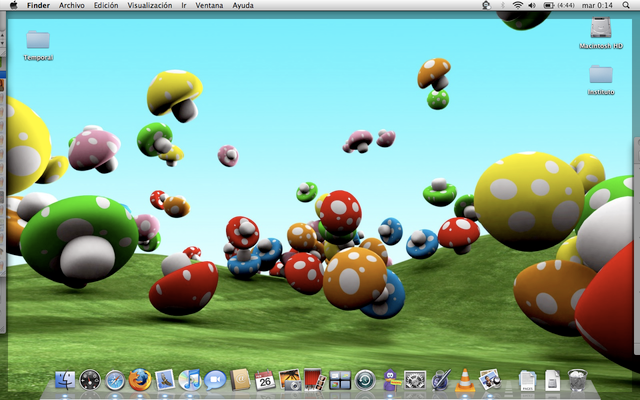Click the Spotlight search magnifier
Image resolution: width=640 pixels, height=400 pixels.
[x=628, y=5]
